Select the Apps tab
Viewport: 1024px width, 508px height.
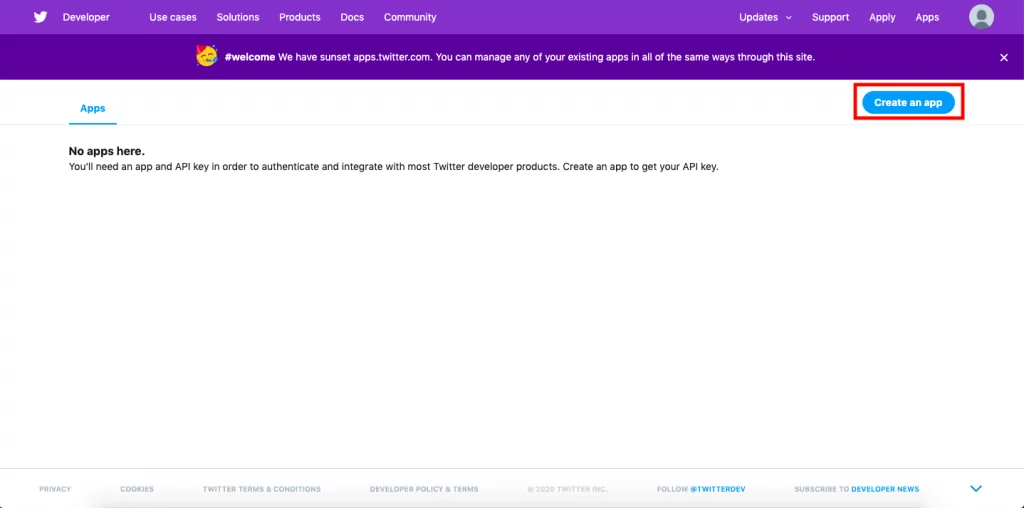coord(93,108)
